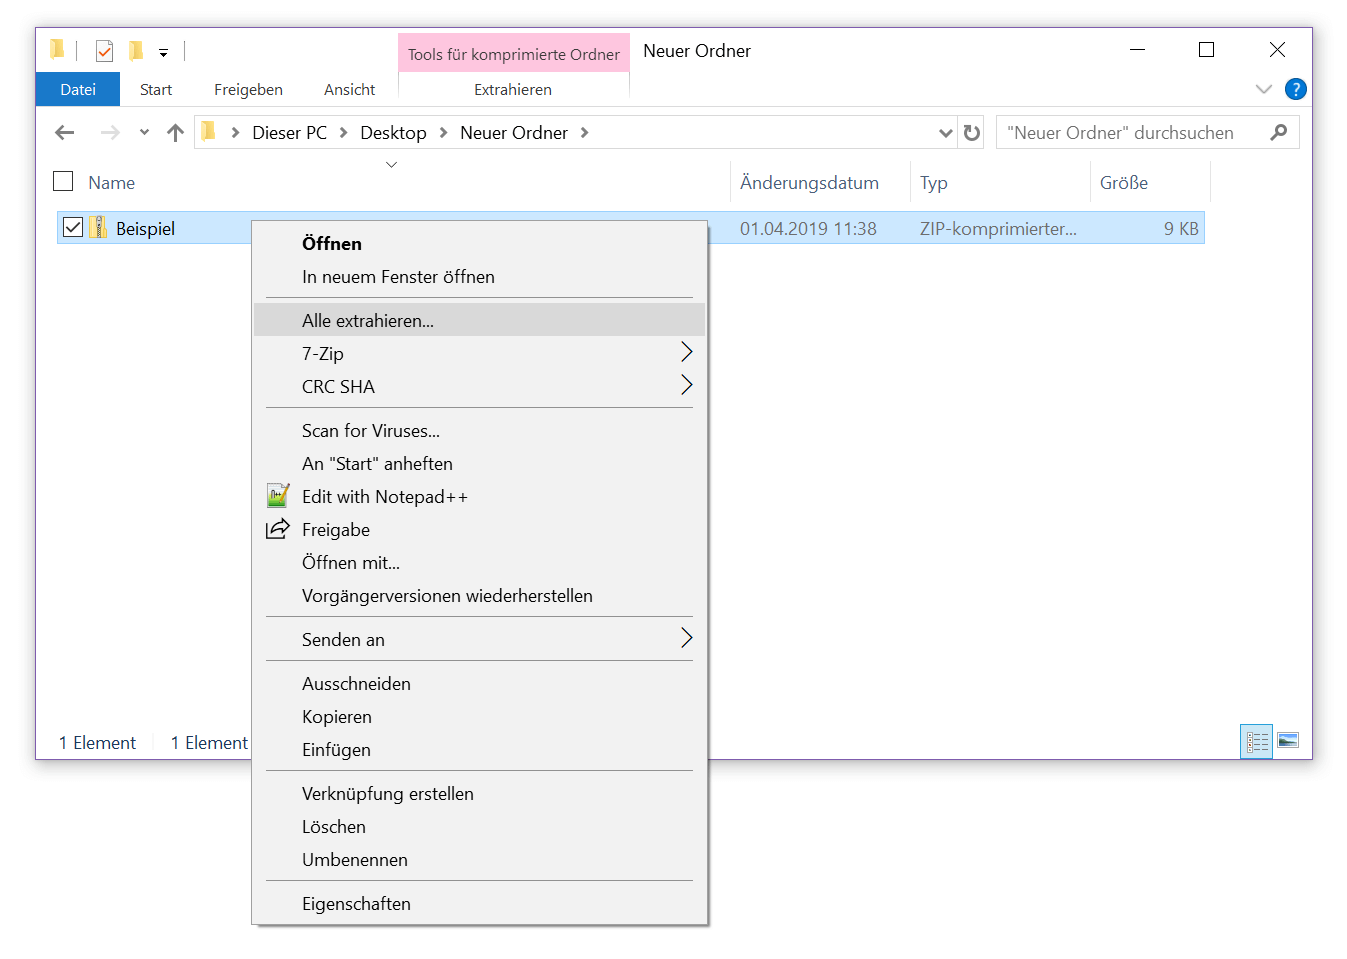Choose Edit with Notepad++
This screenshot has height=959, width=1347.
[x=479, y=496]
